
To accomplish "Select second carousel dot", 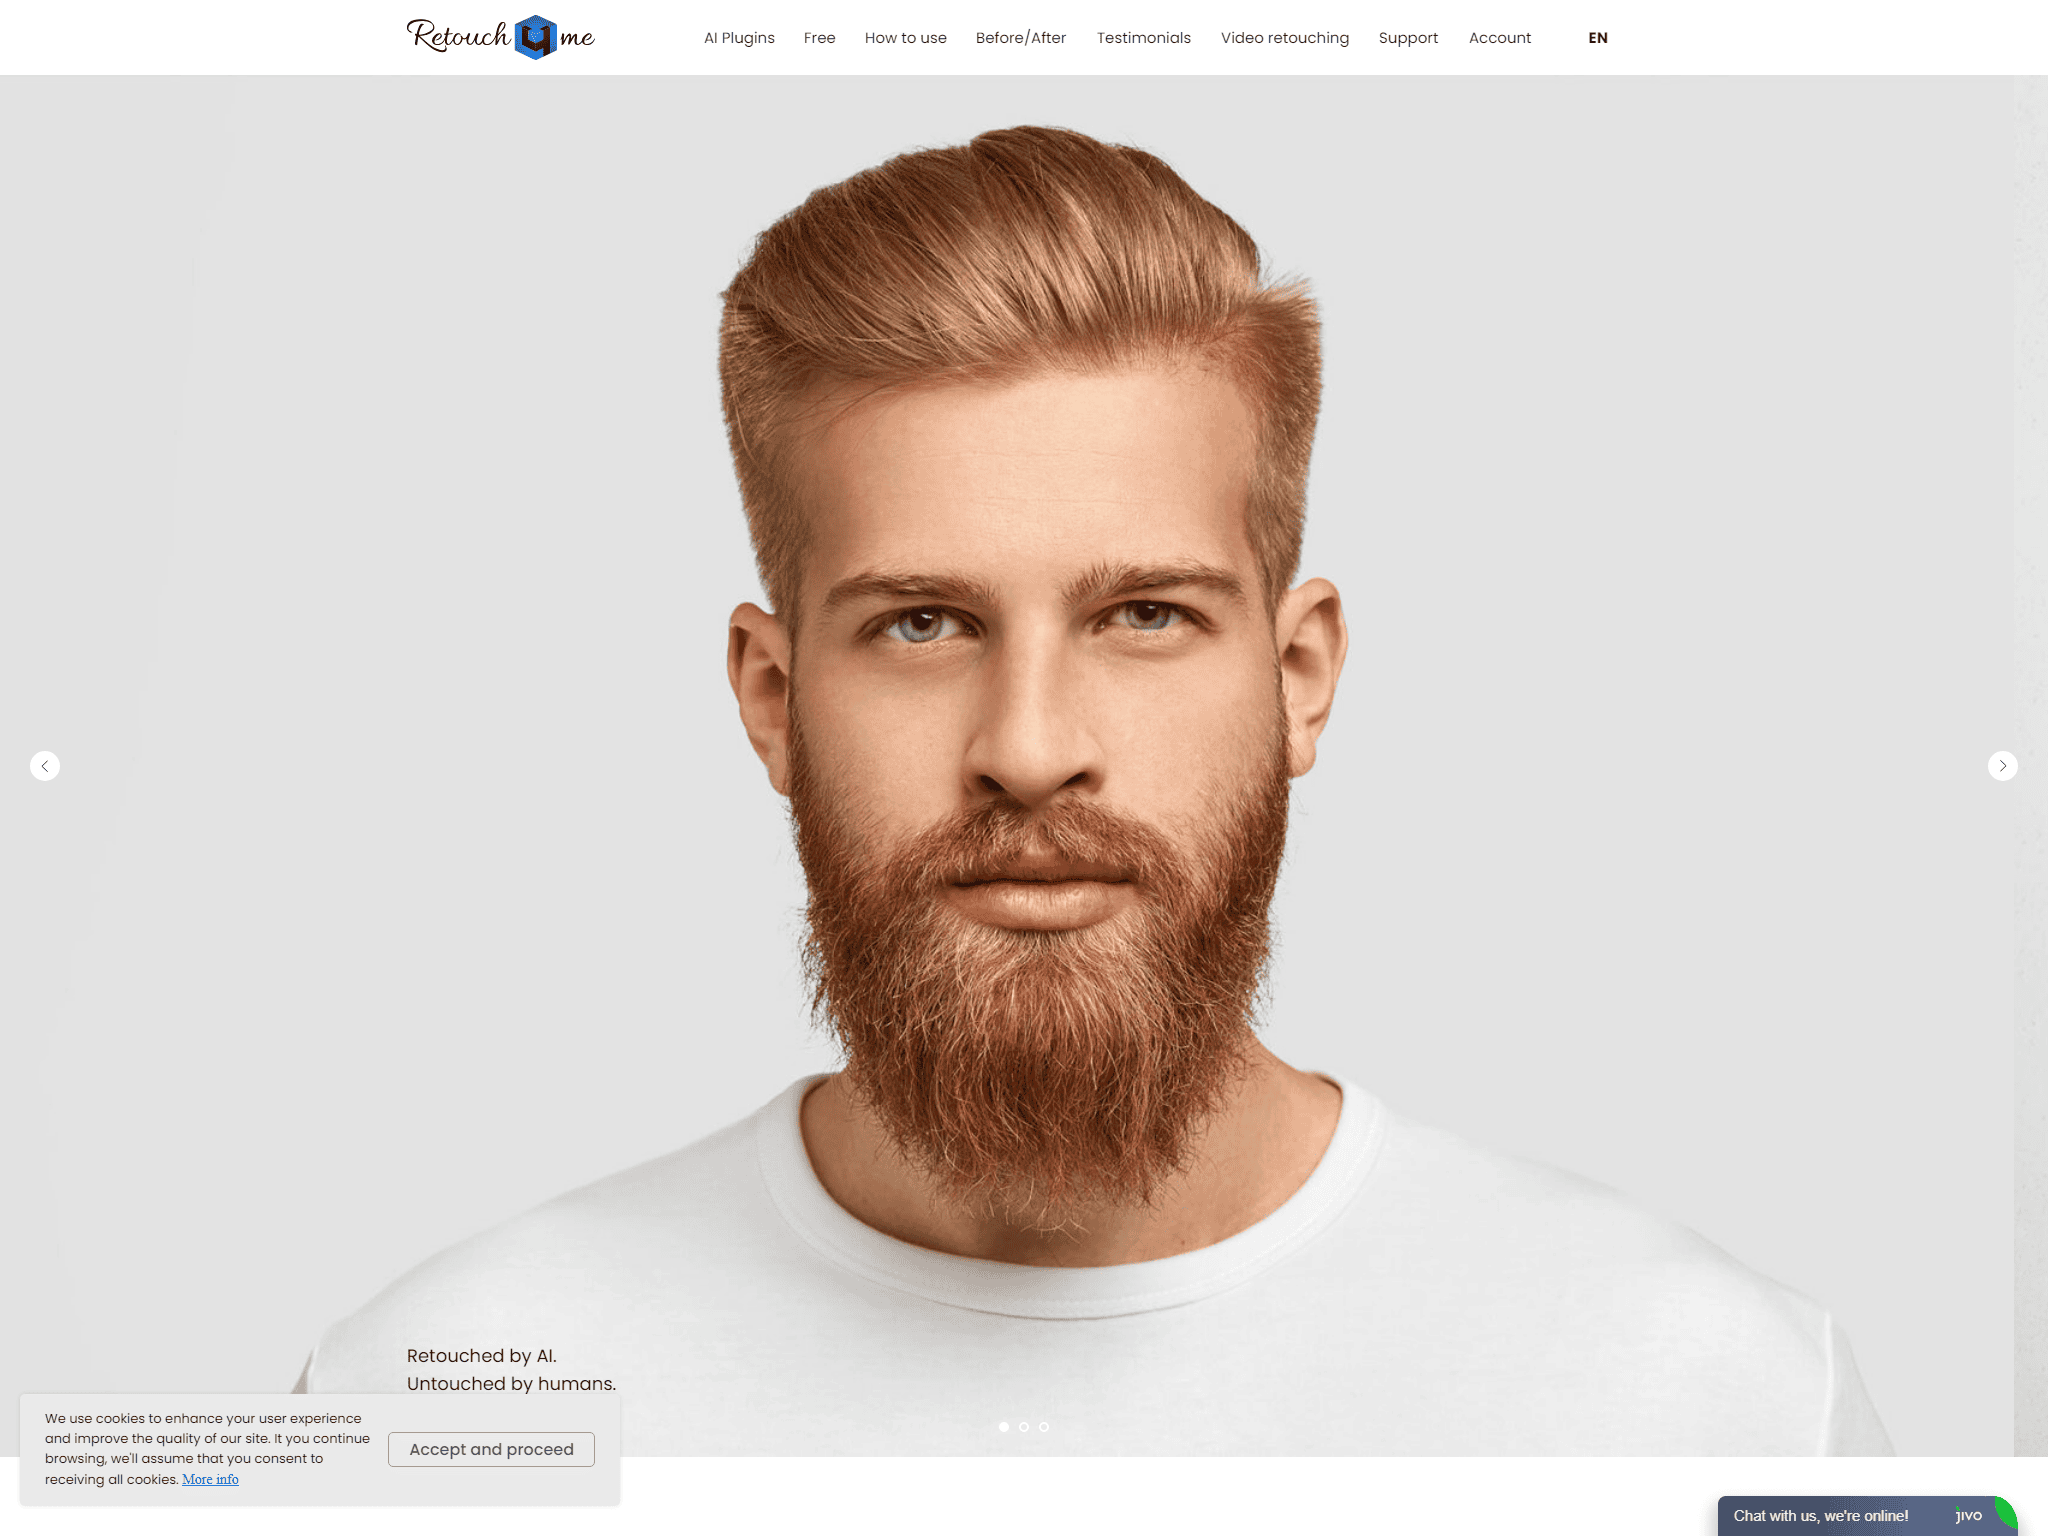I will [1024, 1427].
